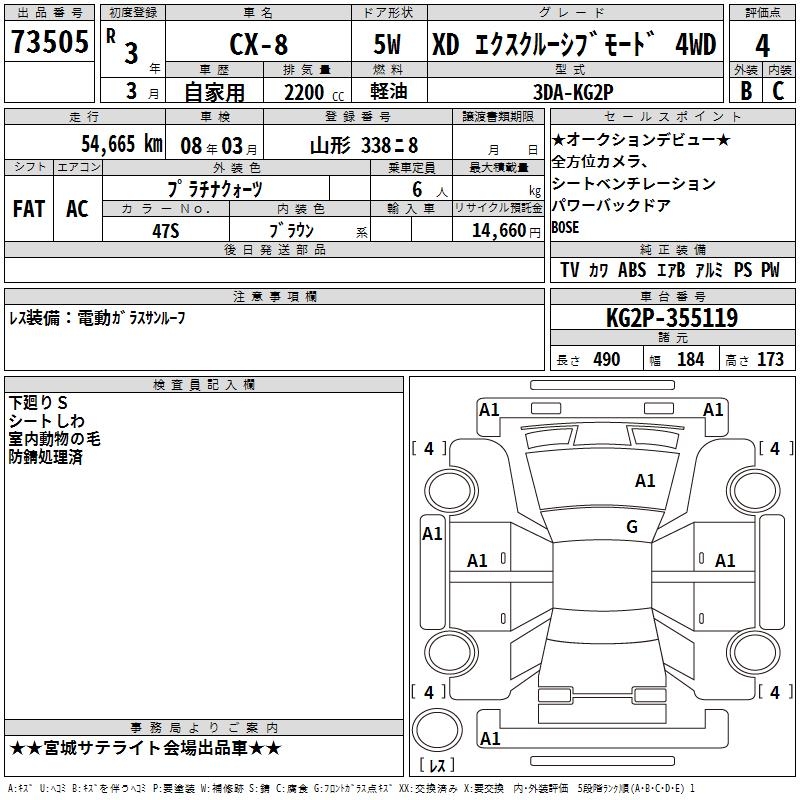The height and width of the screenshot is (800, 800).
Task: Select the displacement value 2200 cc
Action: (314, 92)
